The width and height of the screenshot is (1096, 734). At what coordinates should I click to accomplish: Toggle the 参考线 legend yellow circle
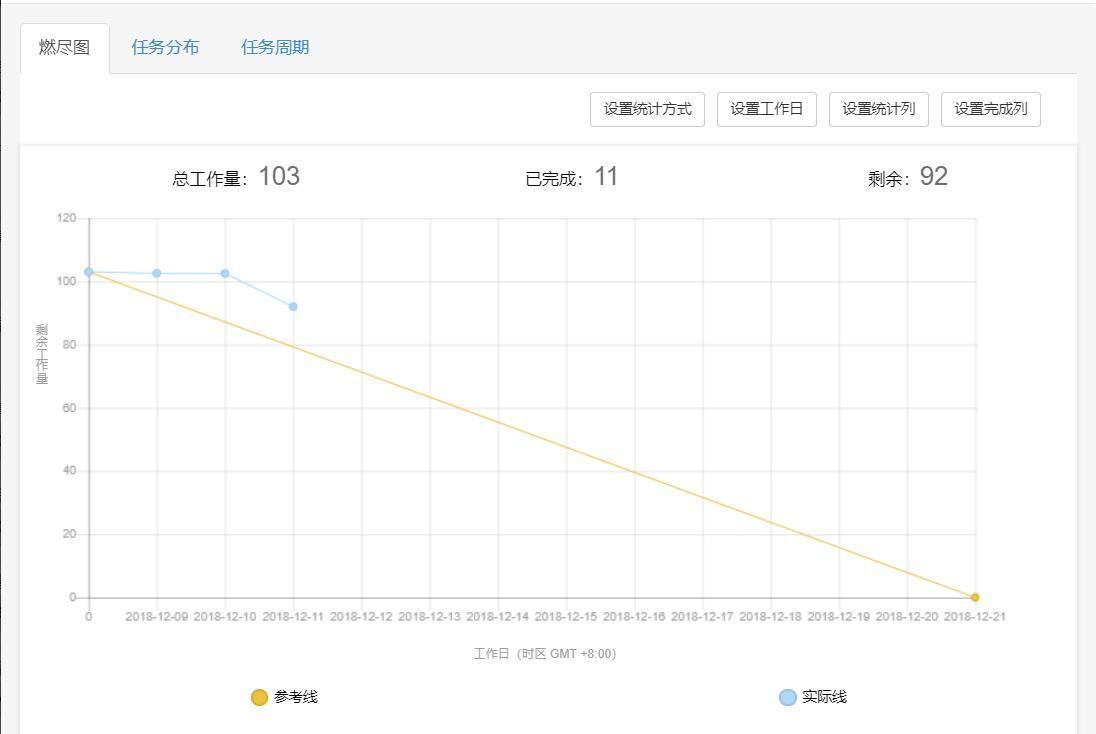(259, 697)
